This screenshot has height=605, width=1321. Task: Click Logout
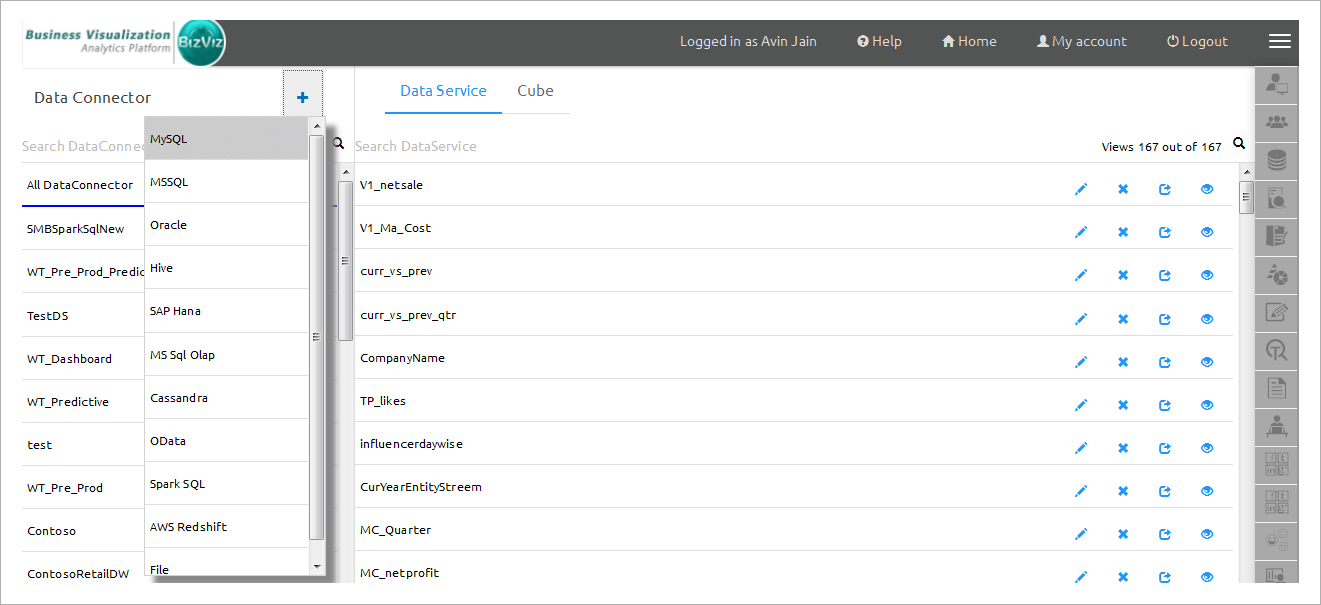(1197, 41)
